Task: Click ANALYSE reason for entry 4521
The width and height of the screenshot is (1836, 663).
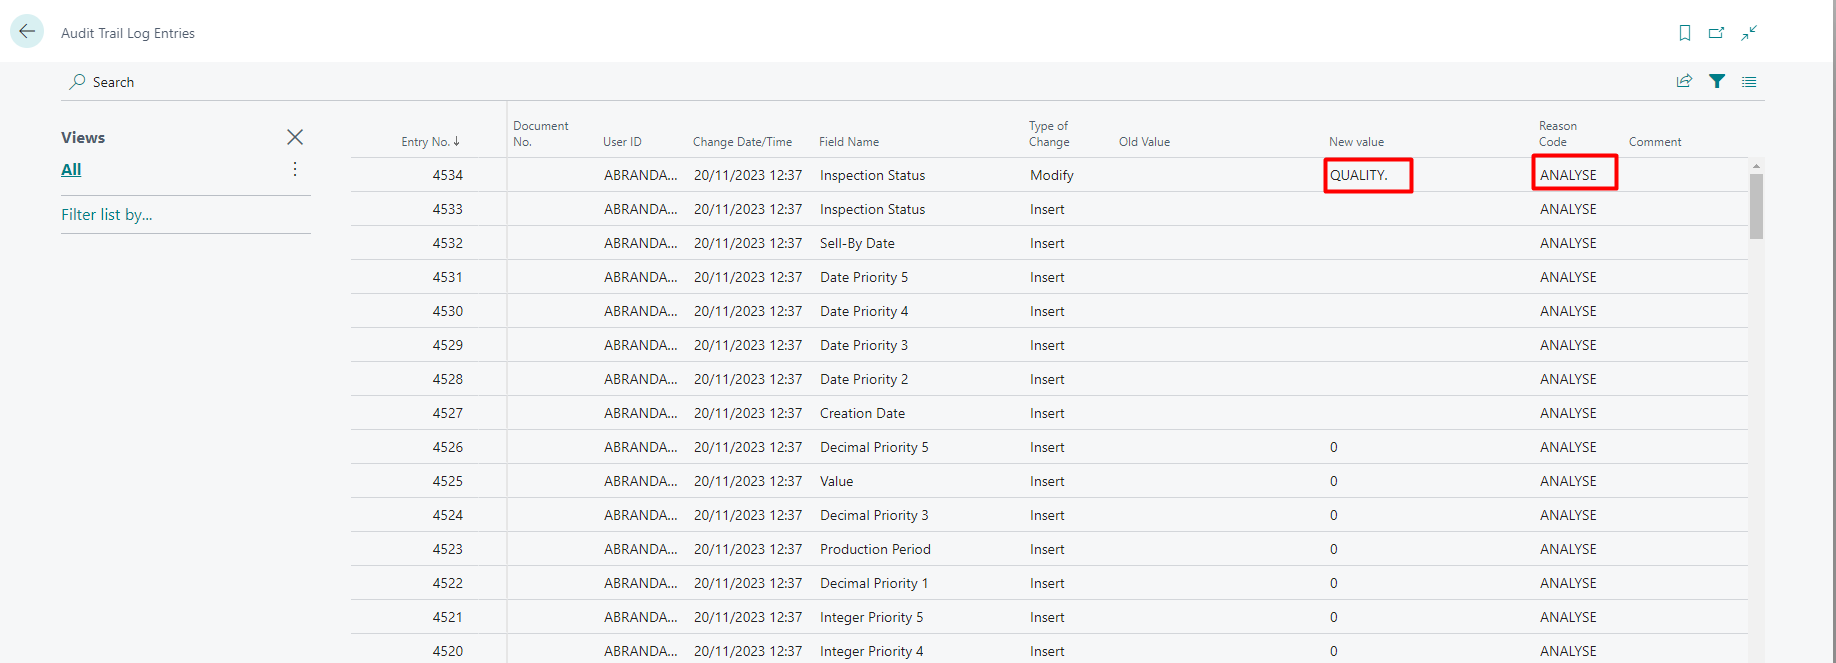Action: click(1568, 617)
